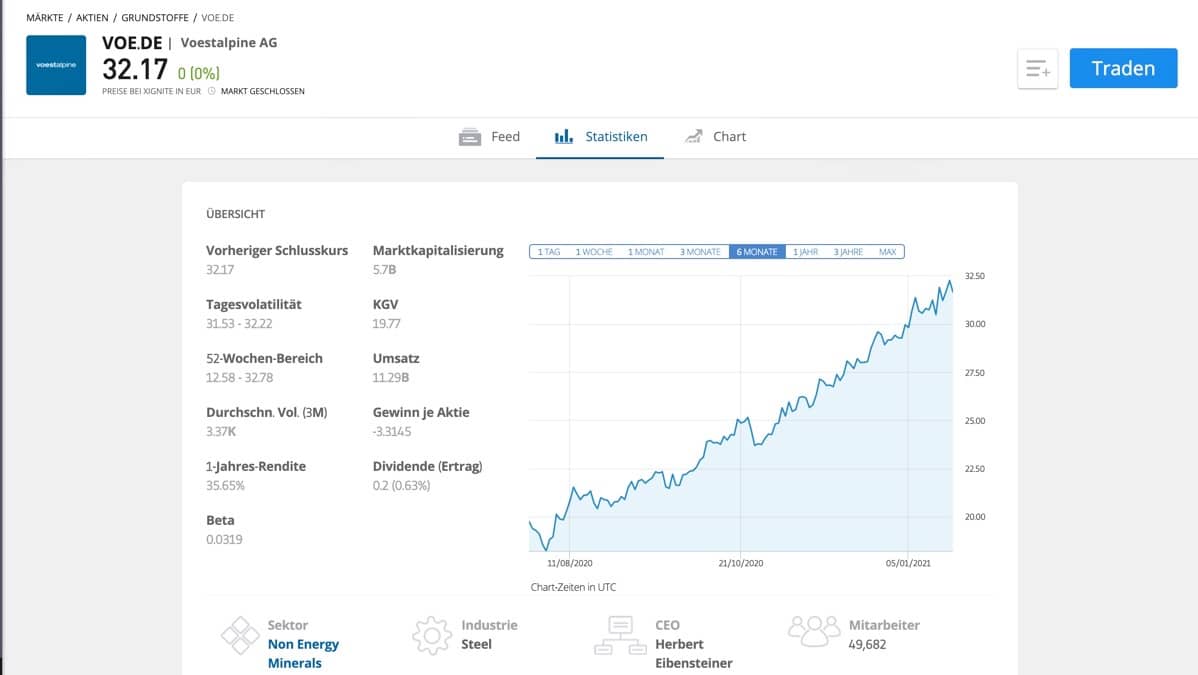The width and height of the screenshot is (1198, 675).
Task: Click the Mitarbeiter people icon
Action: (x=814, y=631)
